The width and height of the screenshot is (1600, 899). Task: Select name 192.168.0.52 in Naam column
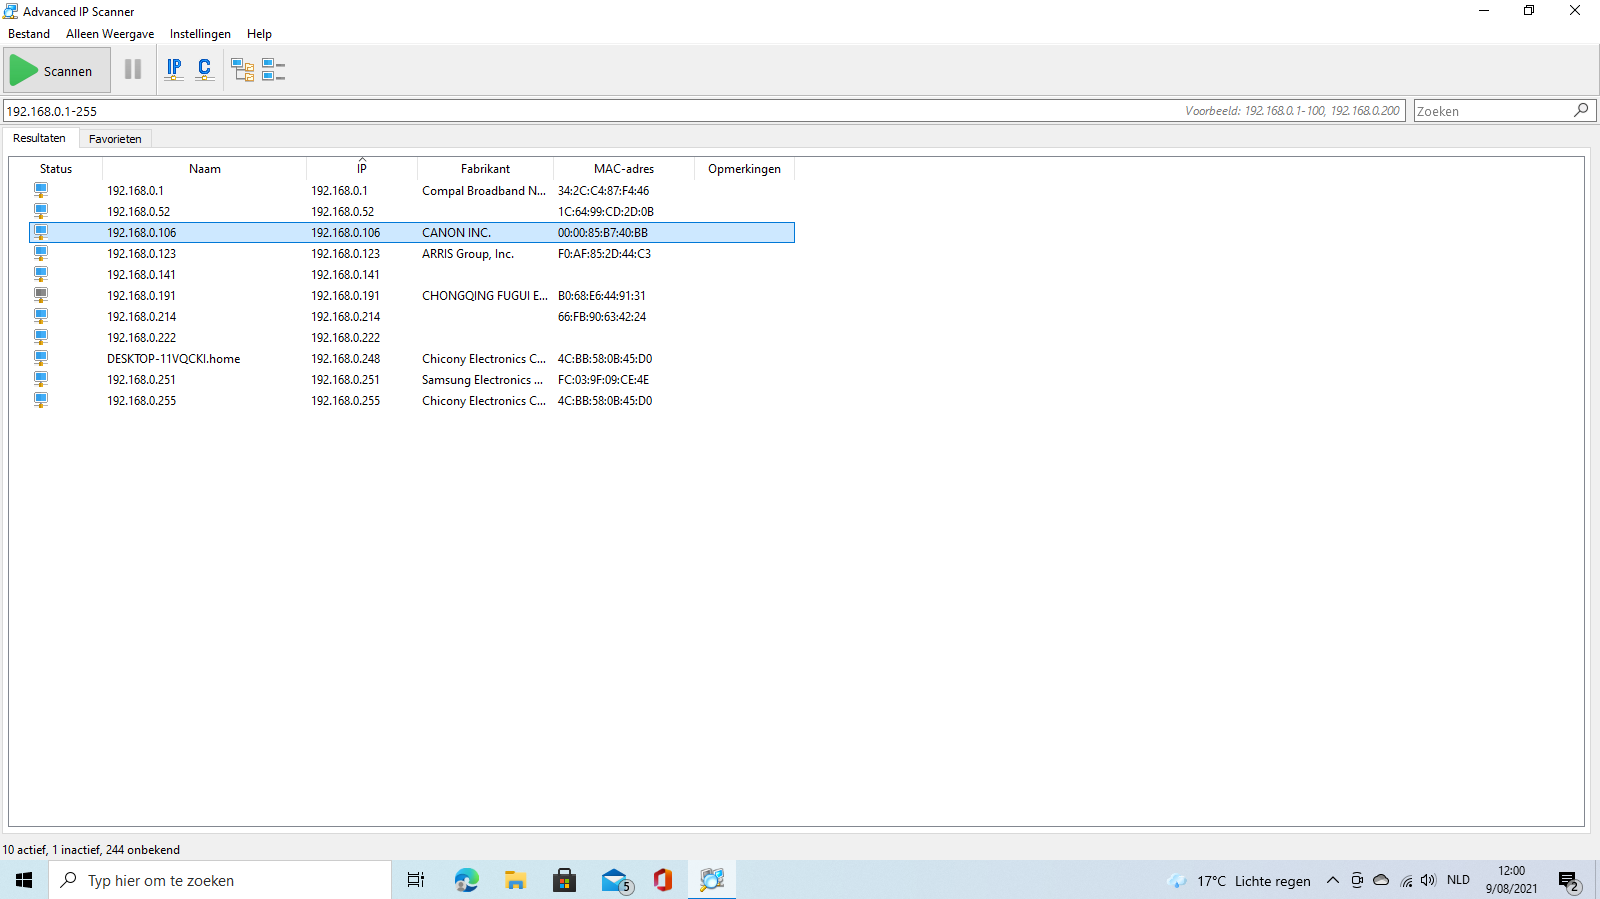138,212
